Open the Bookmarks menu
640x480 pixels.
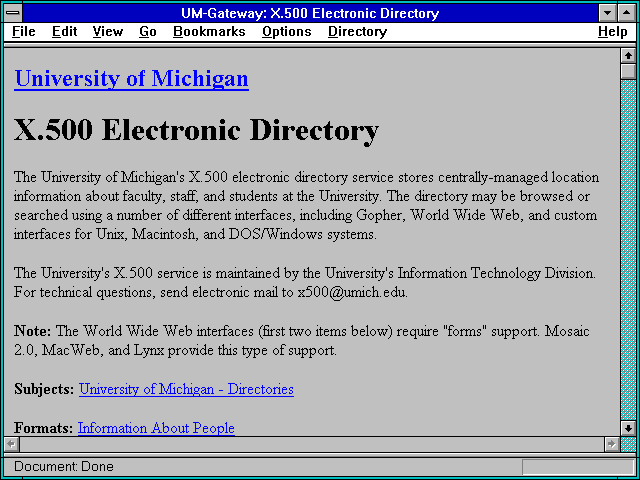click(209, 31)
